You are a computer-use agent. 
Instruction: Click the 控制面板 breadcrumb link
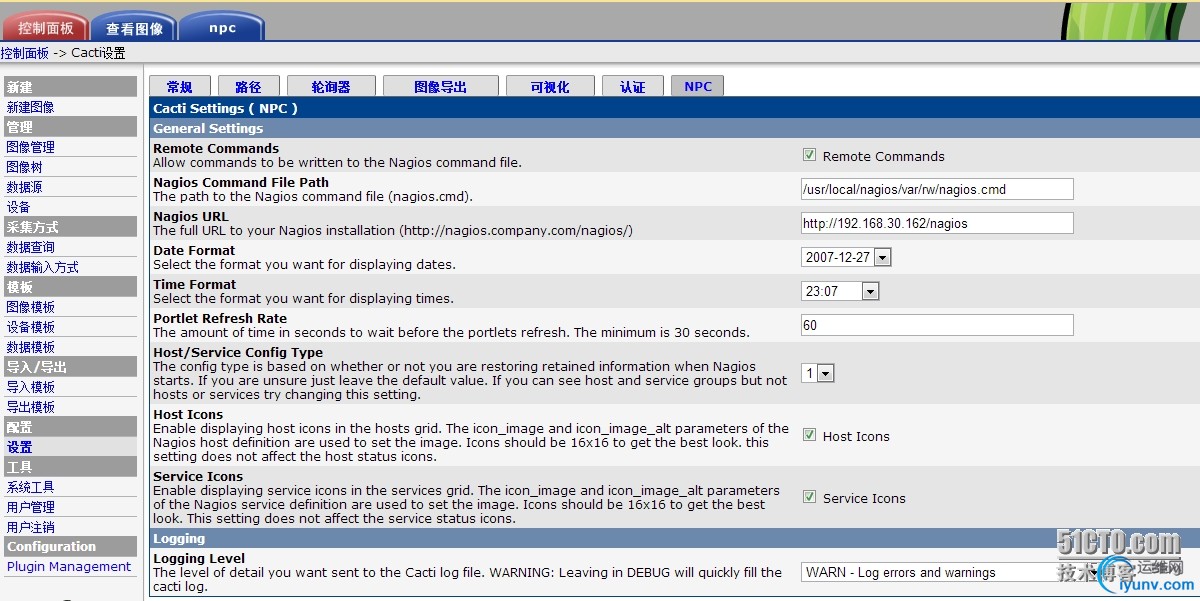24,53
